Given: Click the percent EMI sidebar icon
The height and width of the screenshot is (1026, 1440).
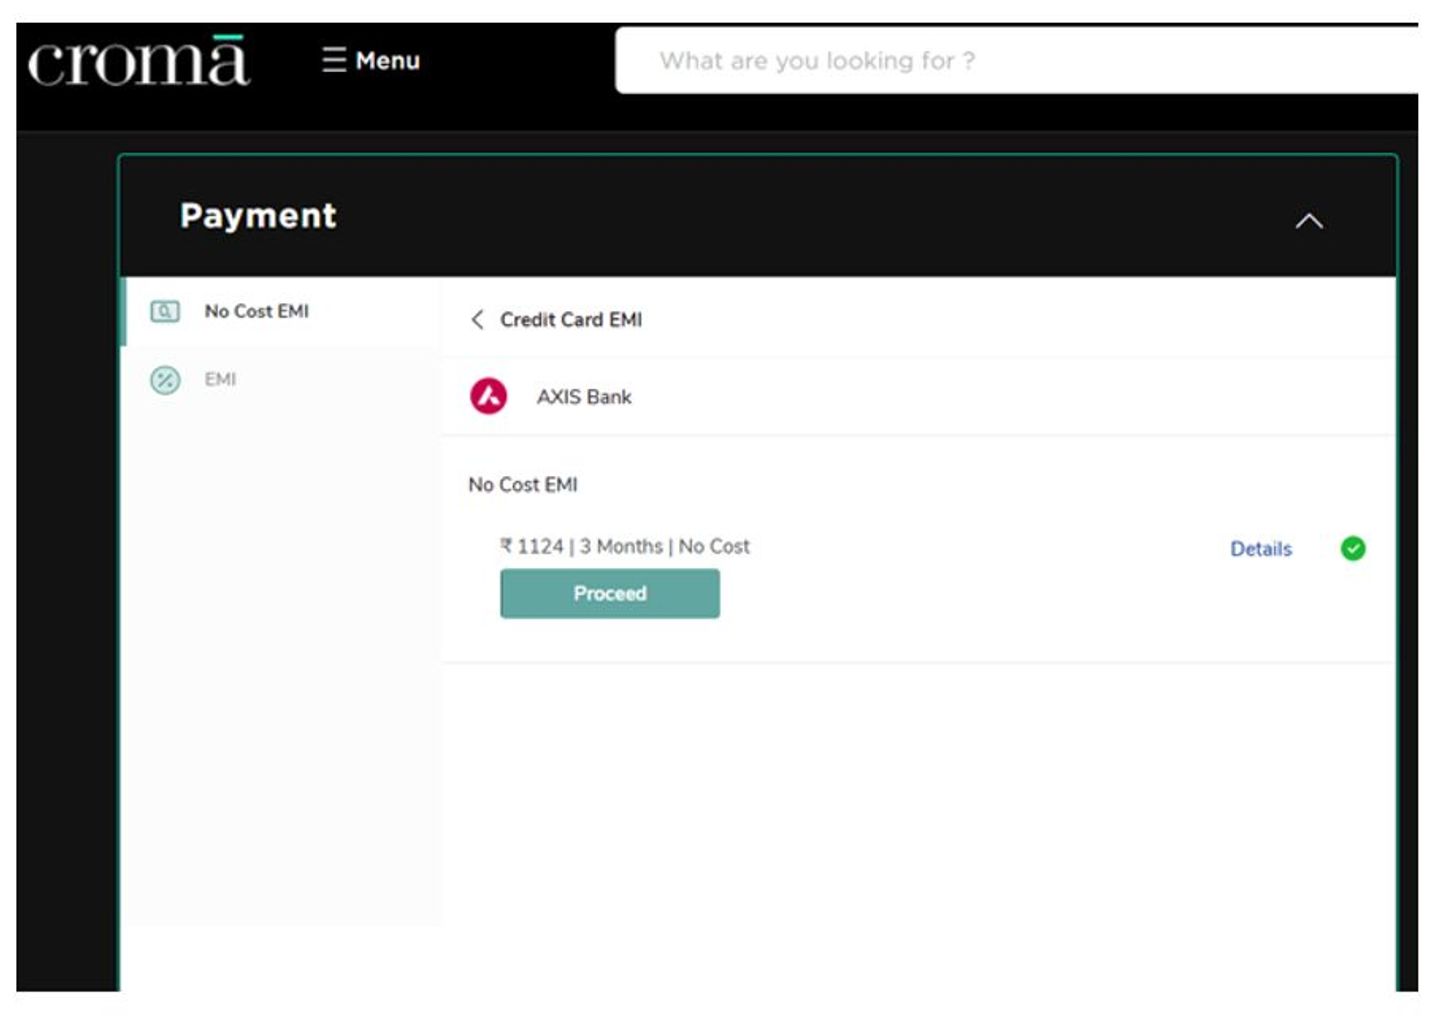Looking at the screenshot, I should click(x=165, y=380).
